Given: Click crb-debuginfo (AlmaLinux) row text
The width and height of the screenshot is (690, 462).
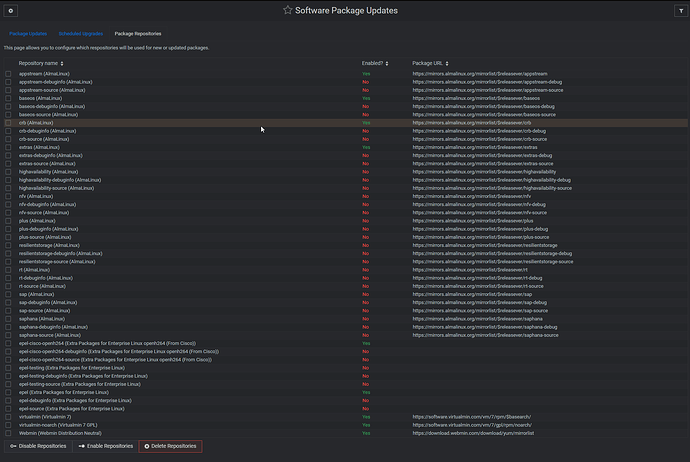Looking at the screenshot, I should pyautogui.click(x=48, y=131).
